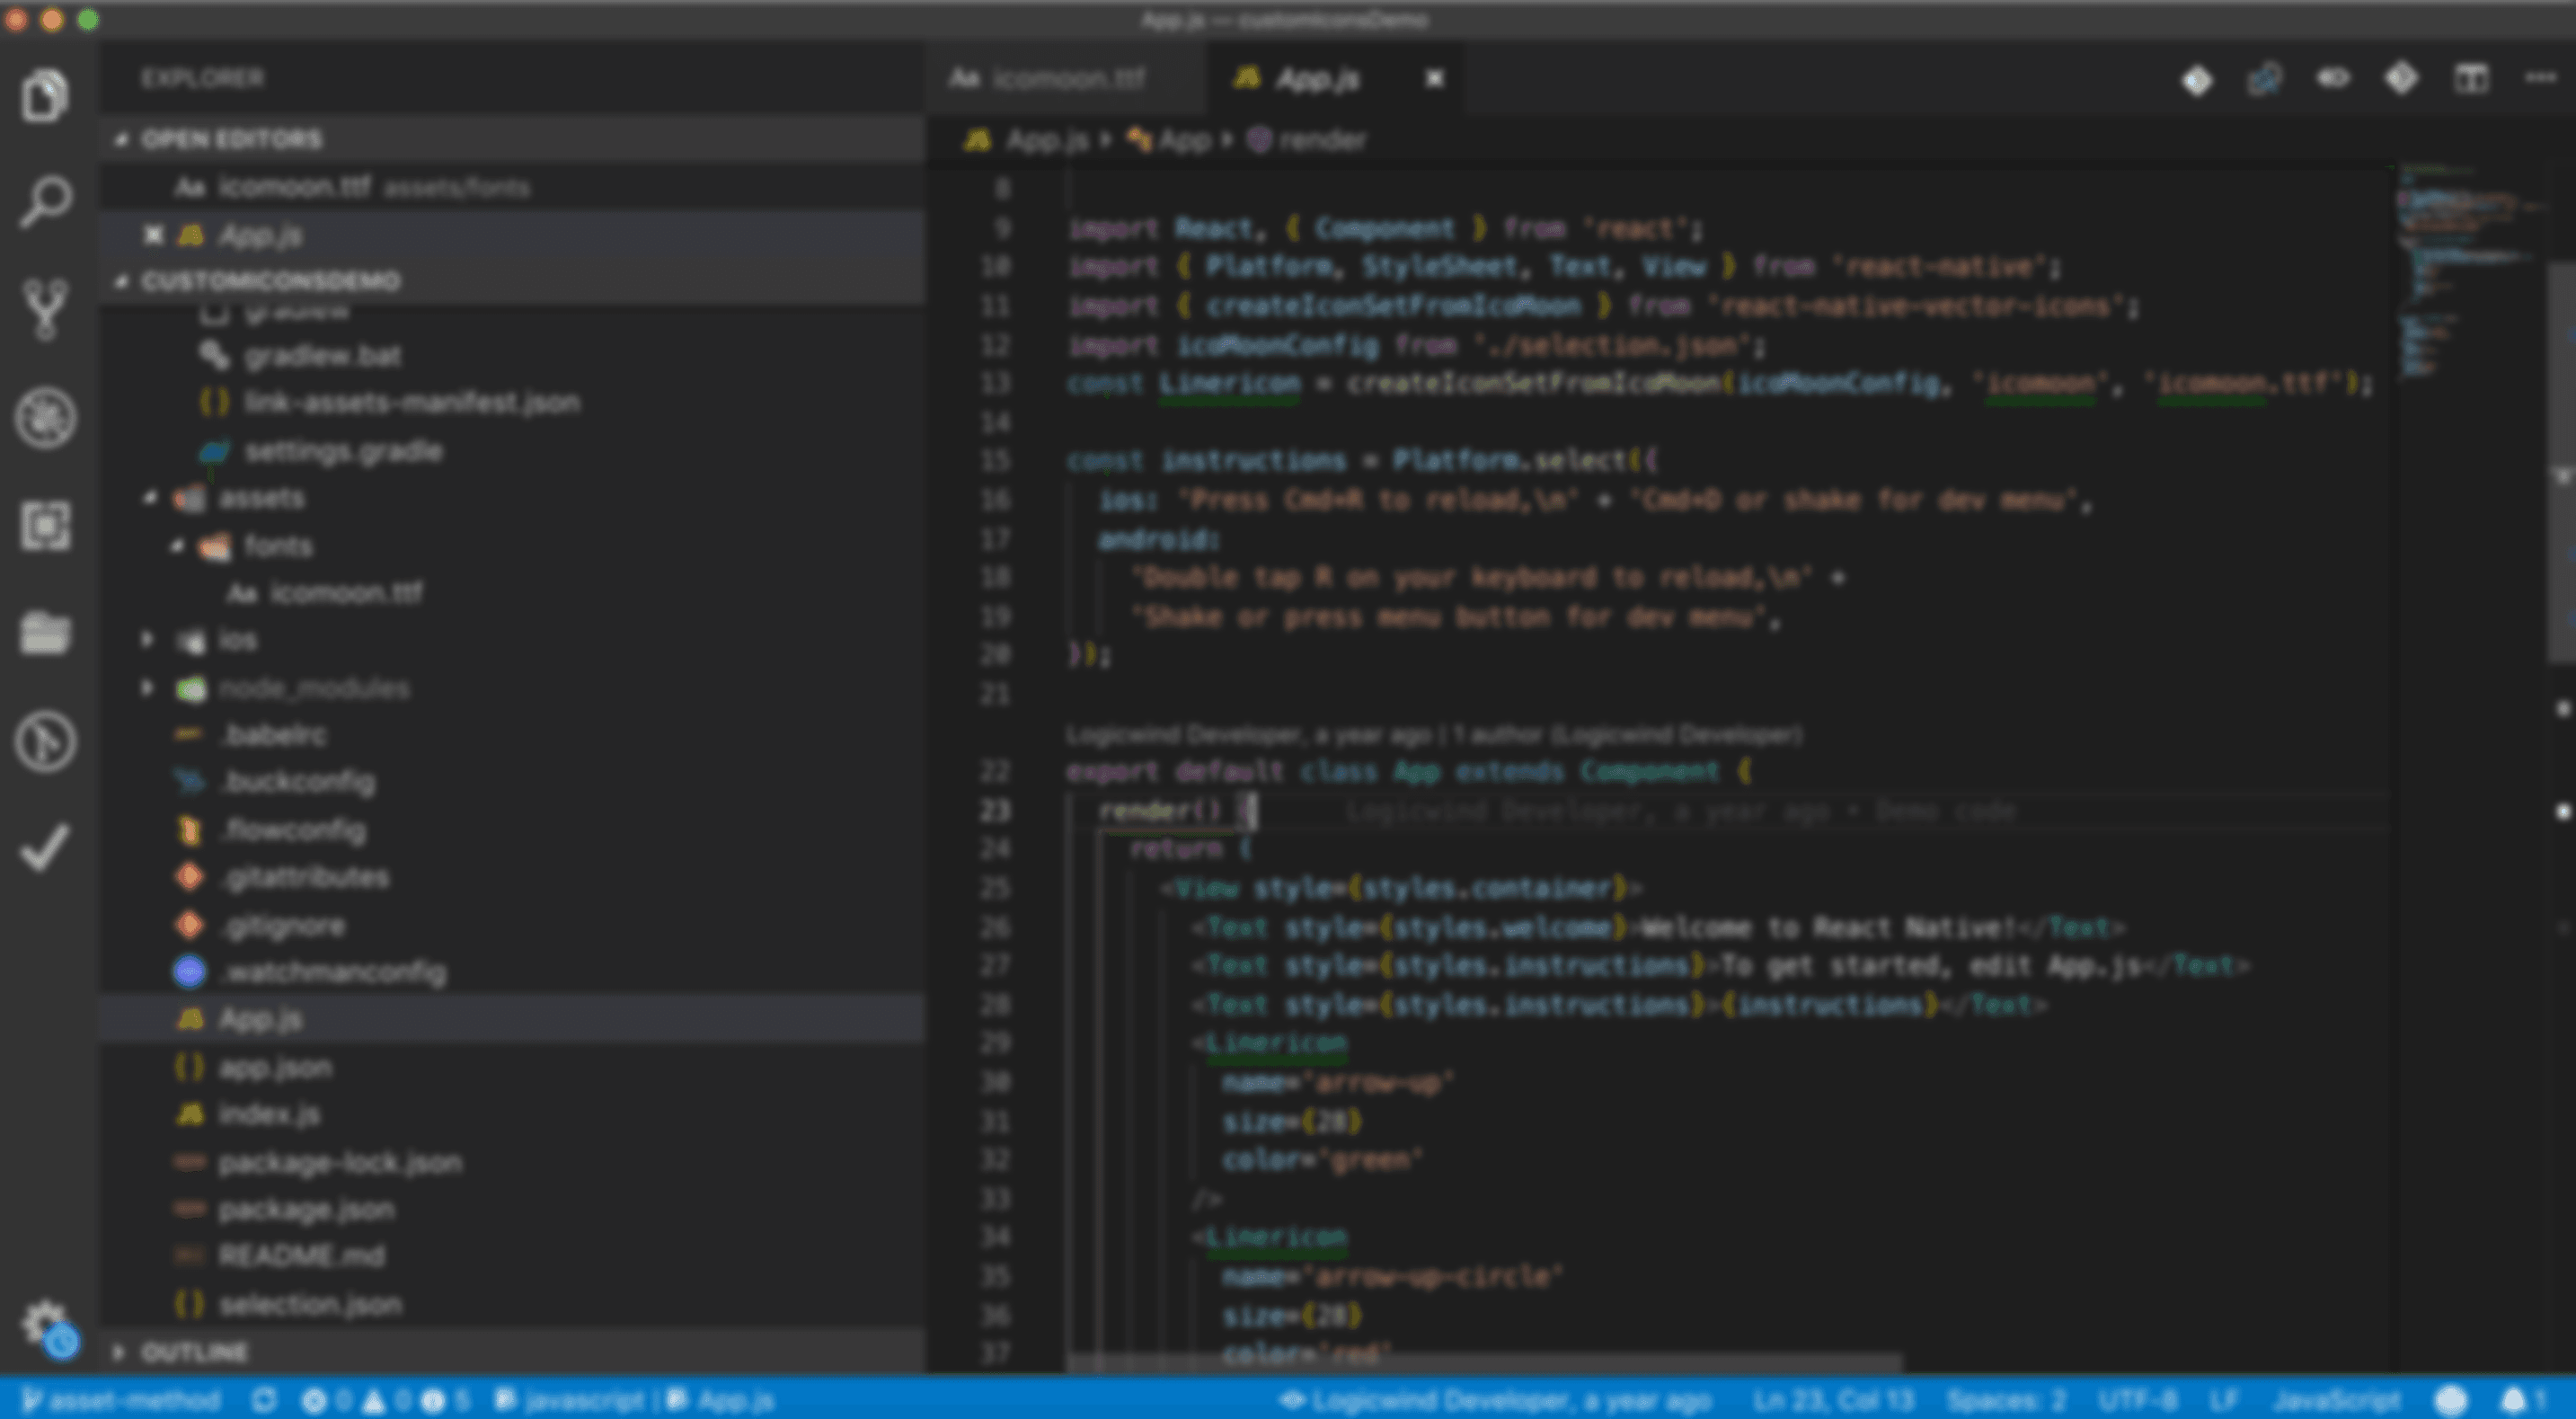2576x1419 pixels.
Task: Click sync changes icon in status bar
Action: (x=264, y=1400)
